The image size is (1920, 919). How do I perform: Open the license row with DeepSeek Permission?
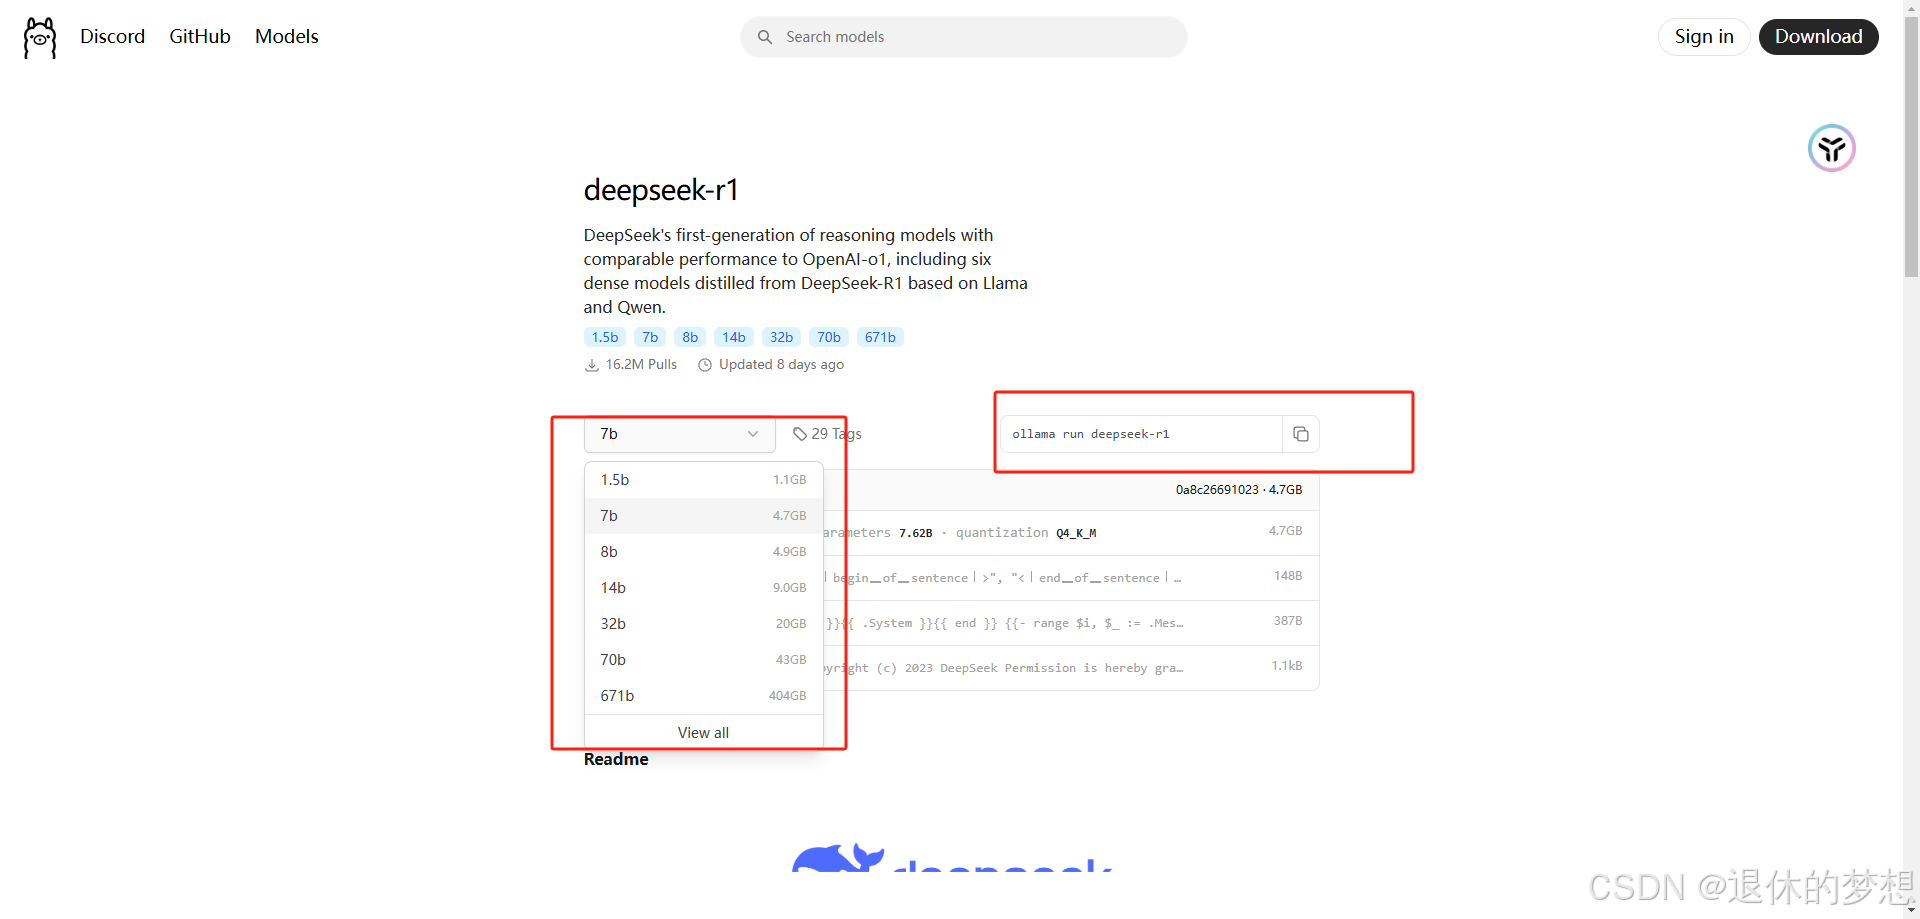coord(1071,668)
